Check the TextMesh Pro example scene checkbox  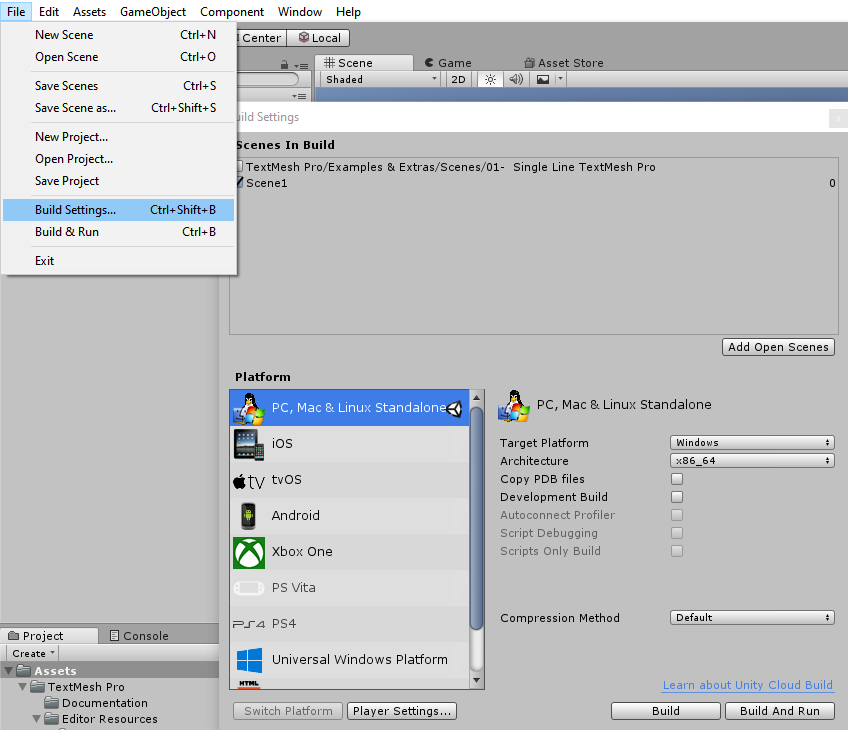[x=239, y=167]
